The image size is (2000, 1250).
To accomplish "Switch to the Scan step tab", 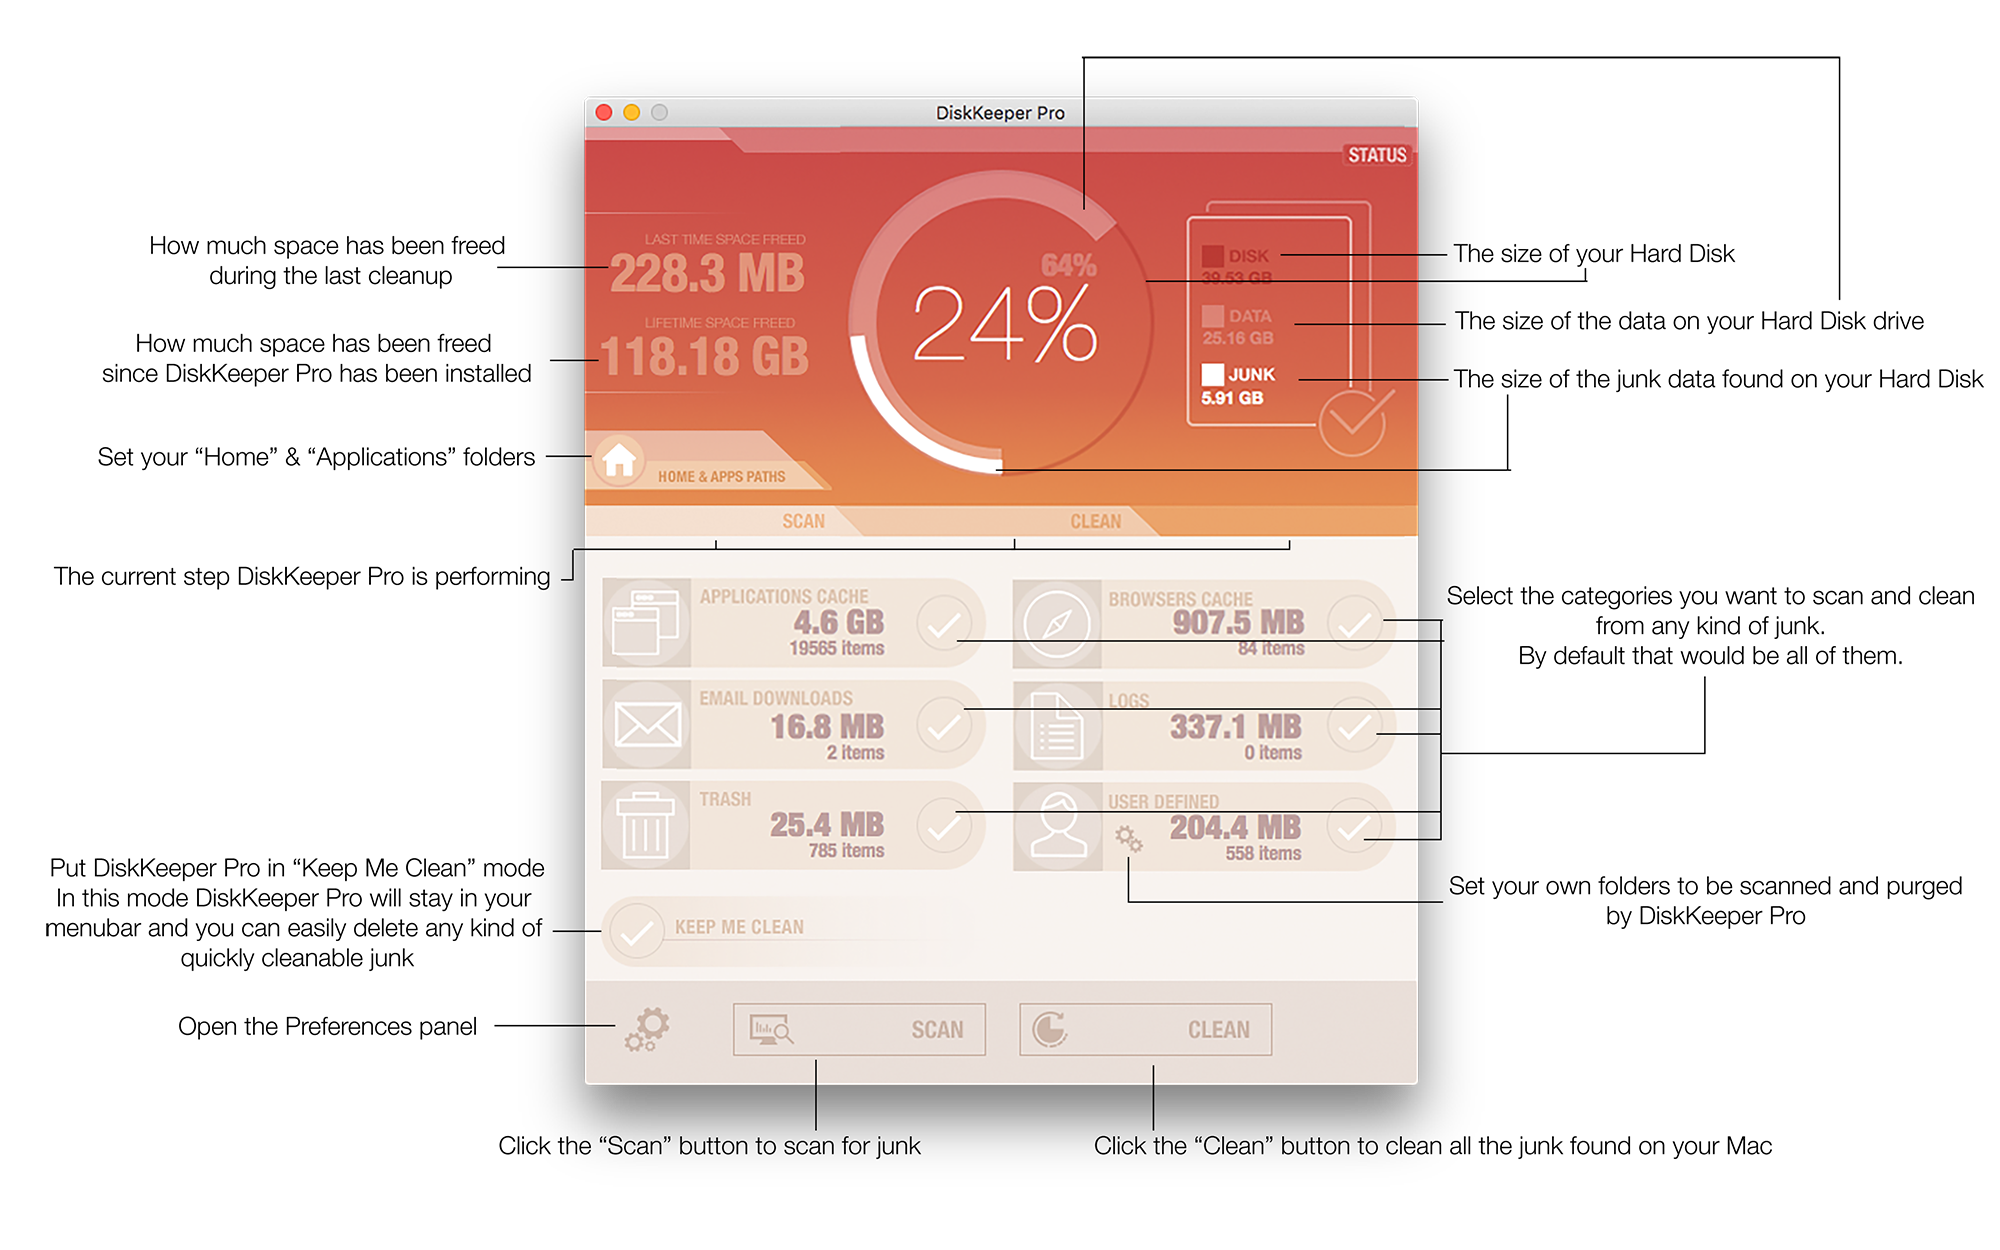I will 803,521.
